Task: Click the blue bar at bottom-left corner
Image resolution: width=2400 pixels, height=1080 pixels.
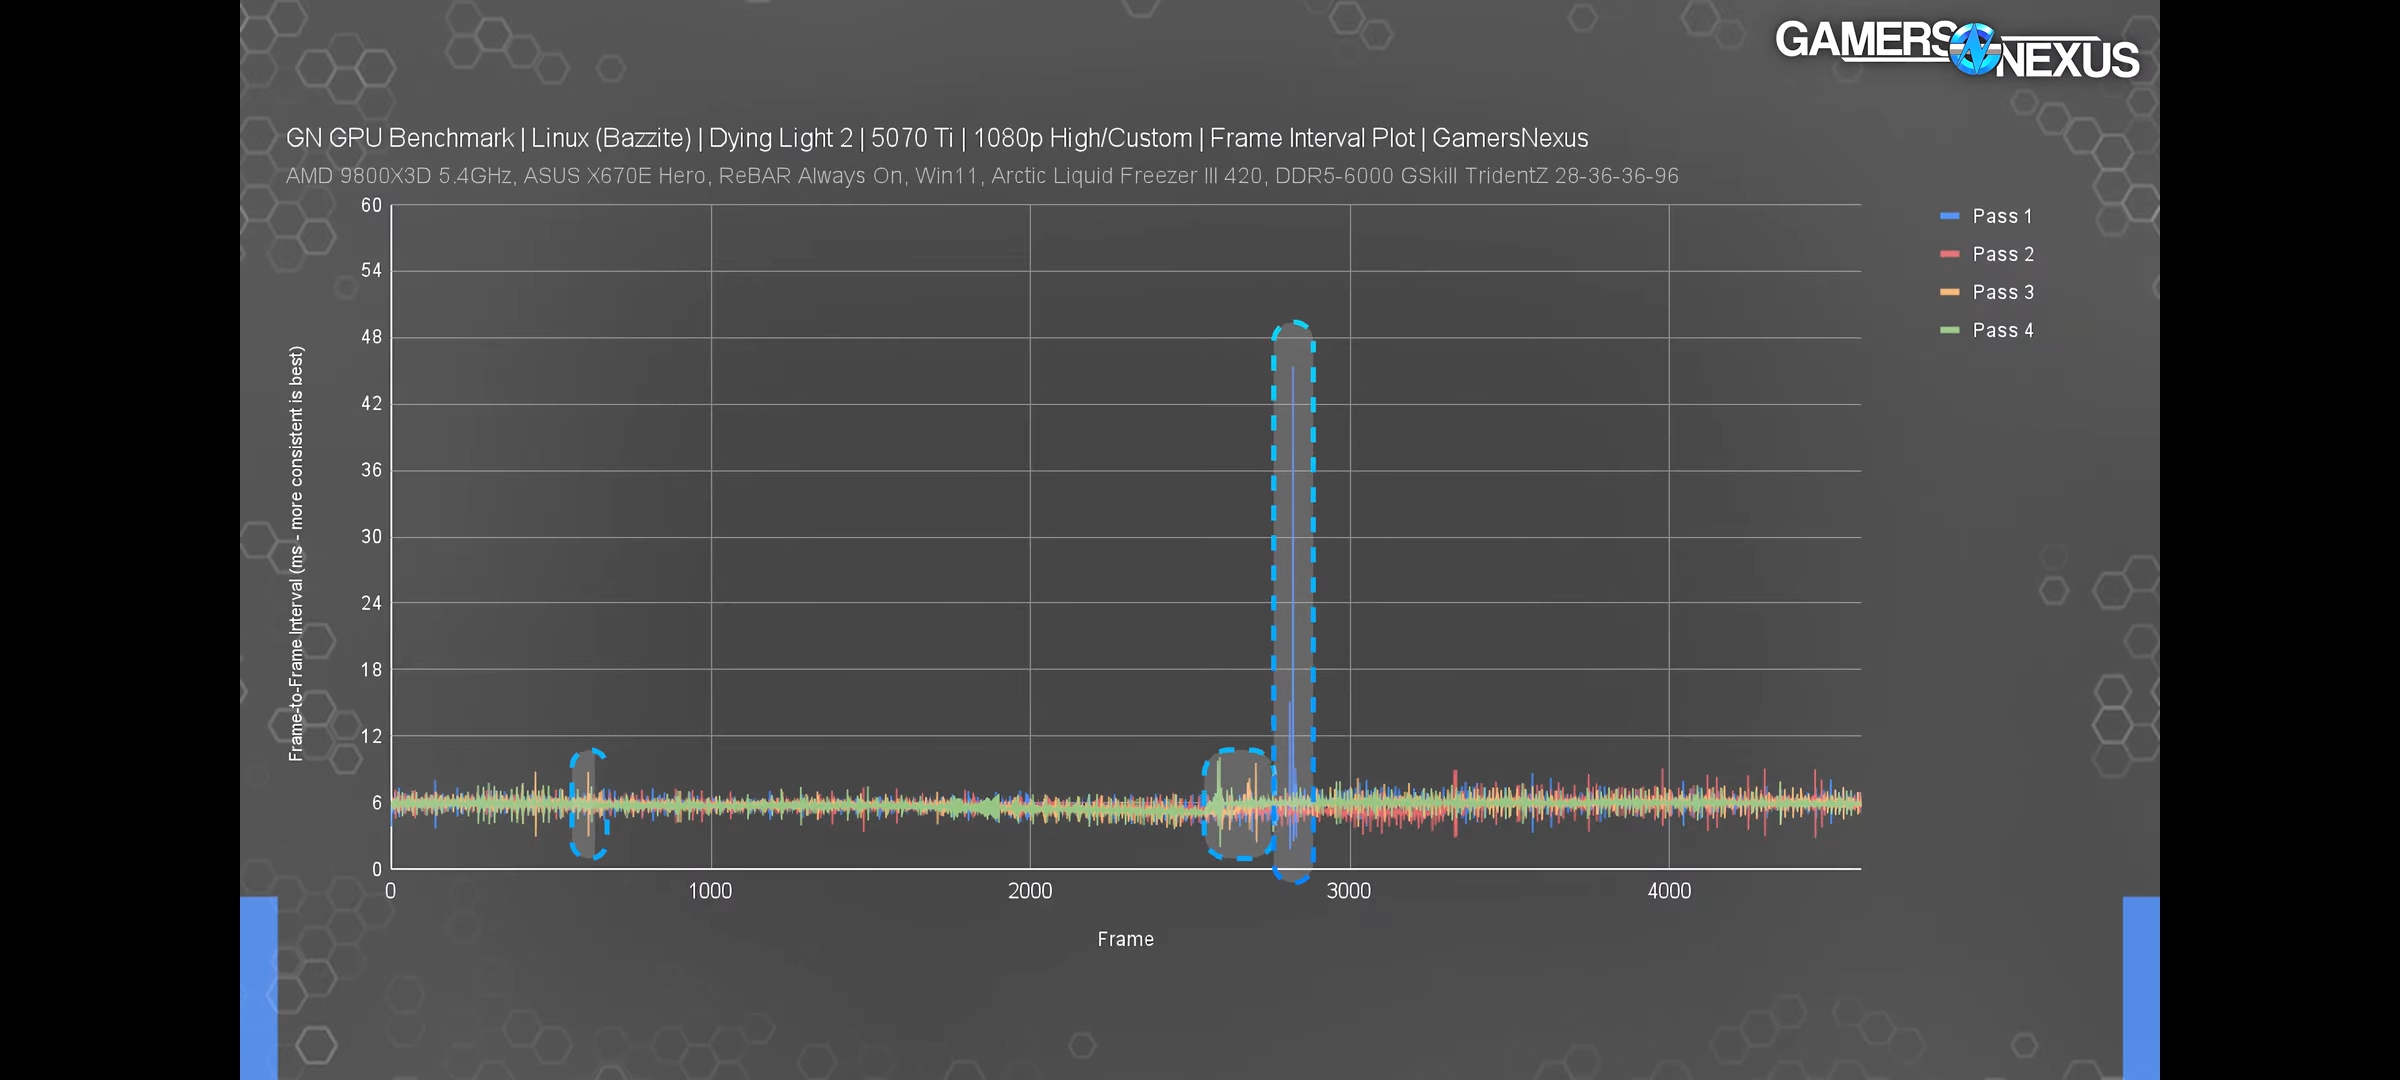Action: tap(259, 987)
